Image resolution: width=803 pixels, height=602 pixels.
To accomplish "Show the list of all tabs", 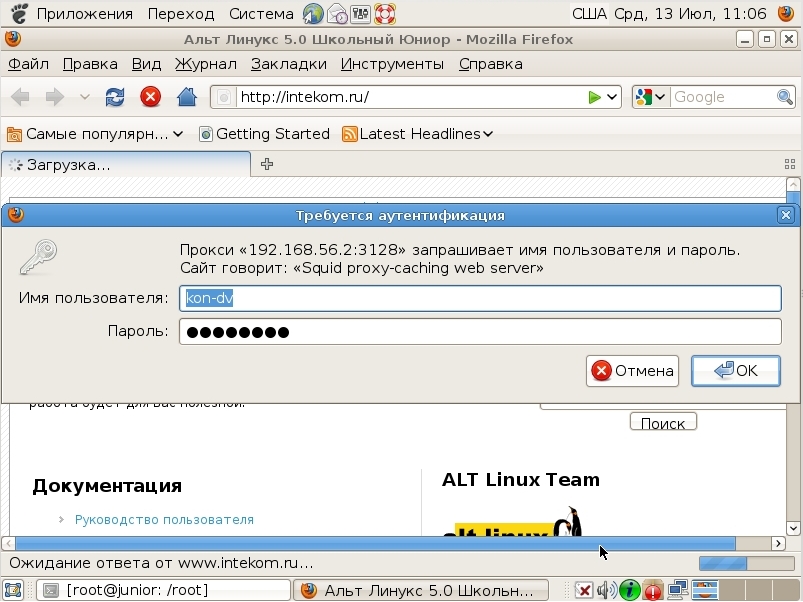I will [790, 164].
